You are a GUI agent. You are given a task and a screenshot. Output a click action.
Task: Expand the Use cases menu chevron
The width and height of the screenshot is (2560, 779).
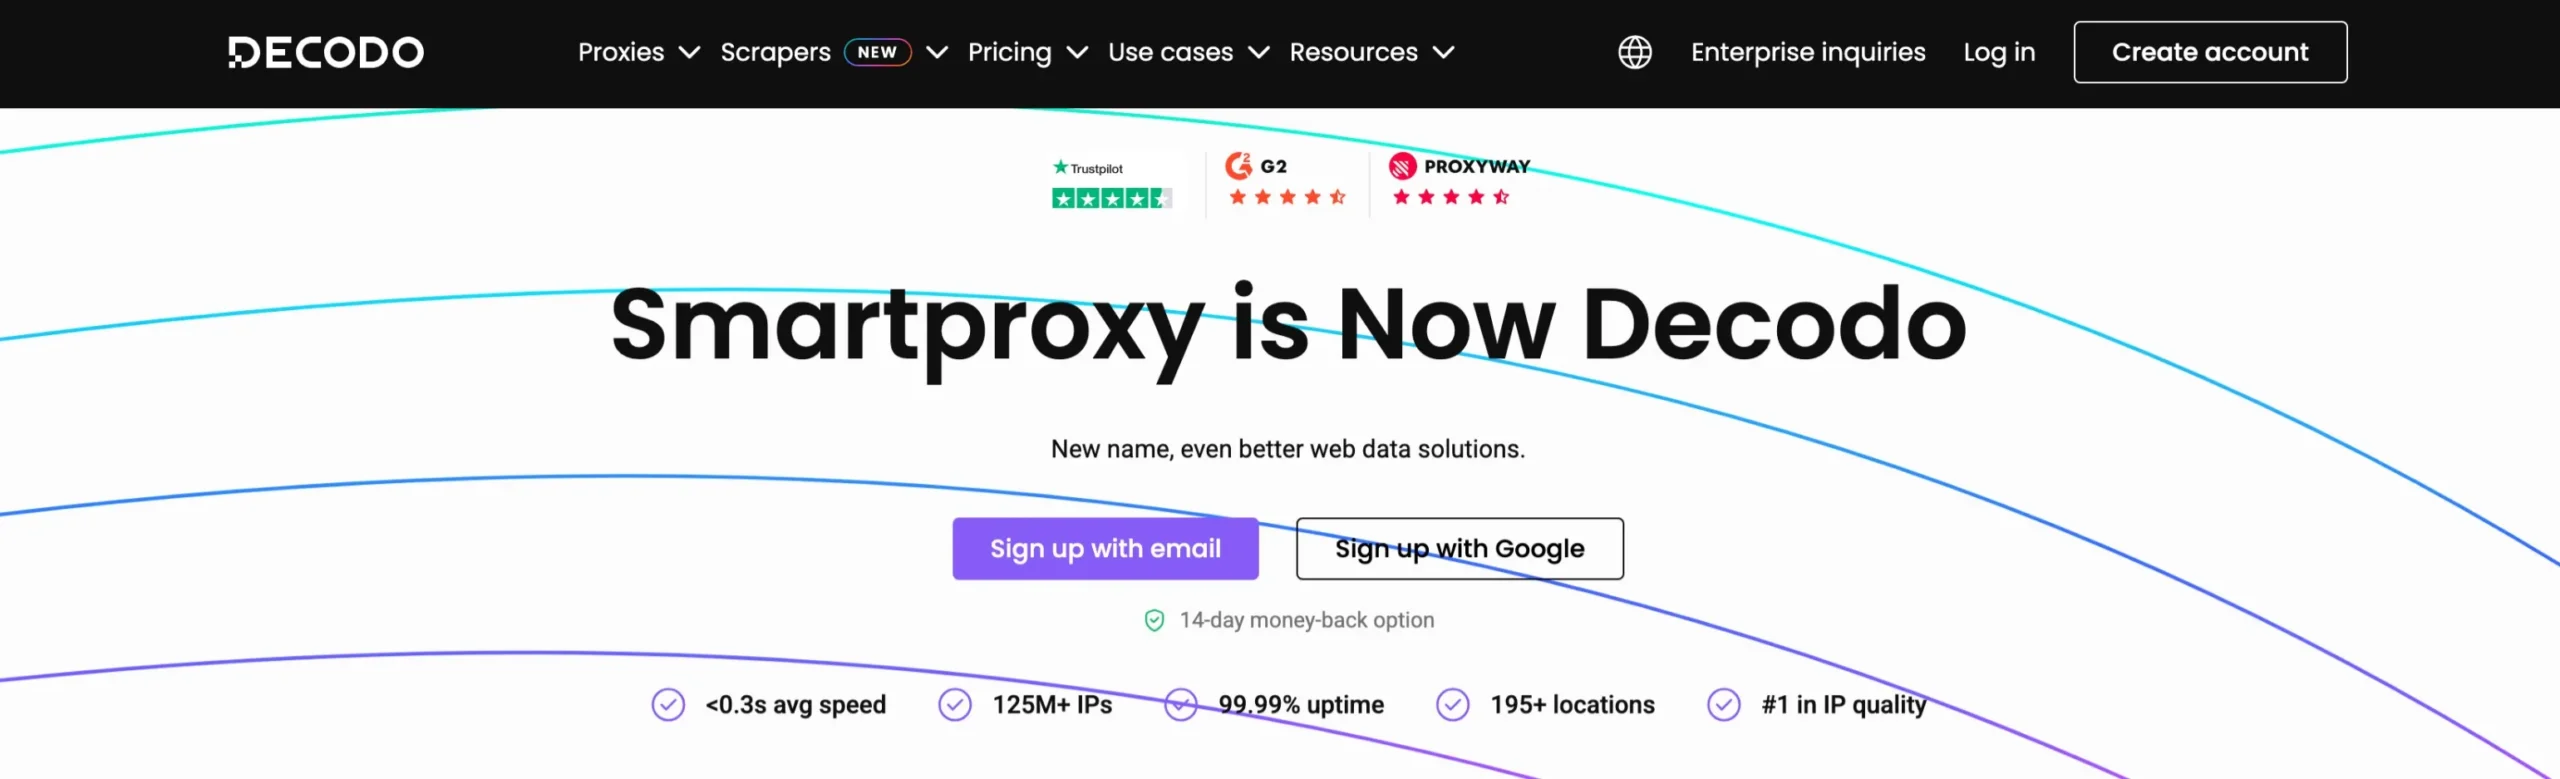(x=1259, y=52)
